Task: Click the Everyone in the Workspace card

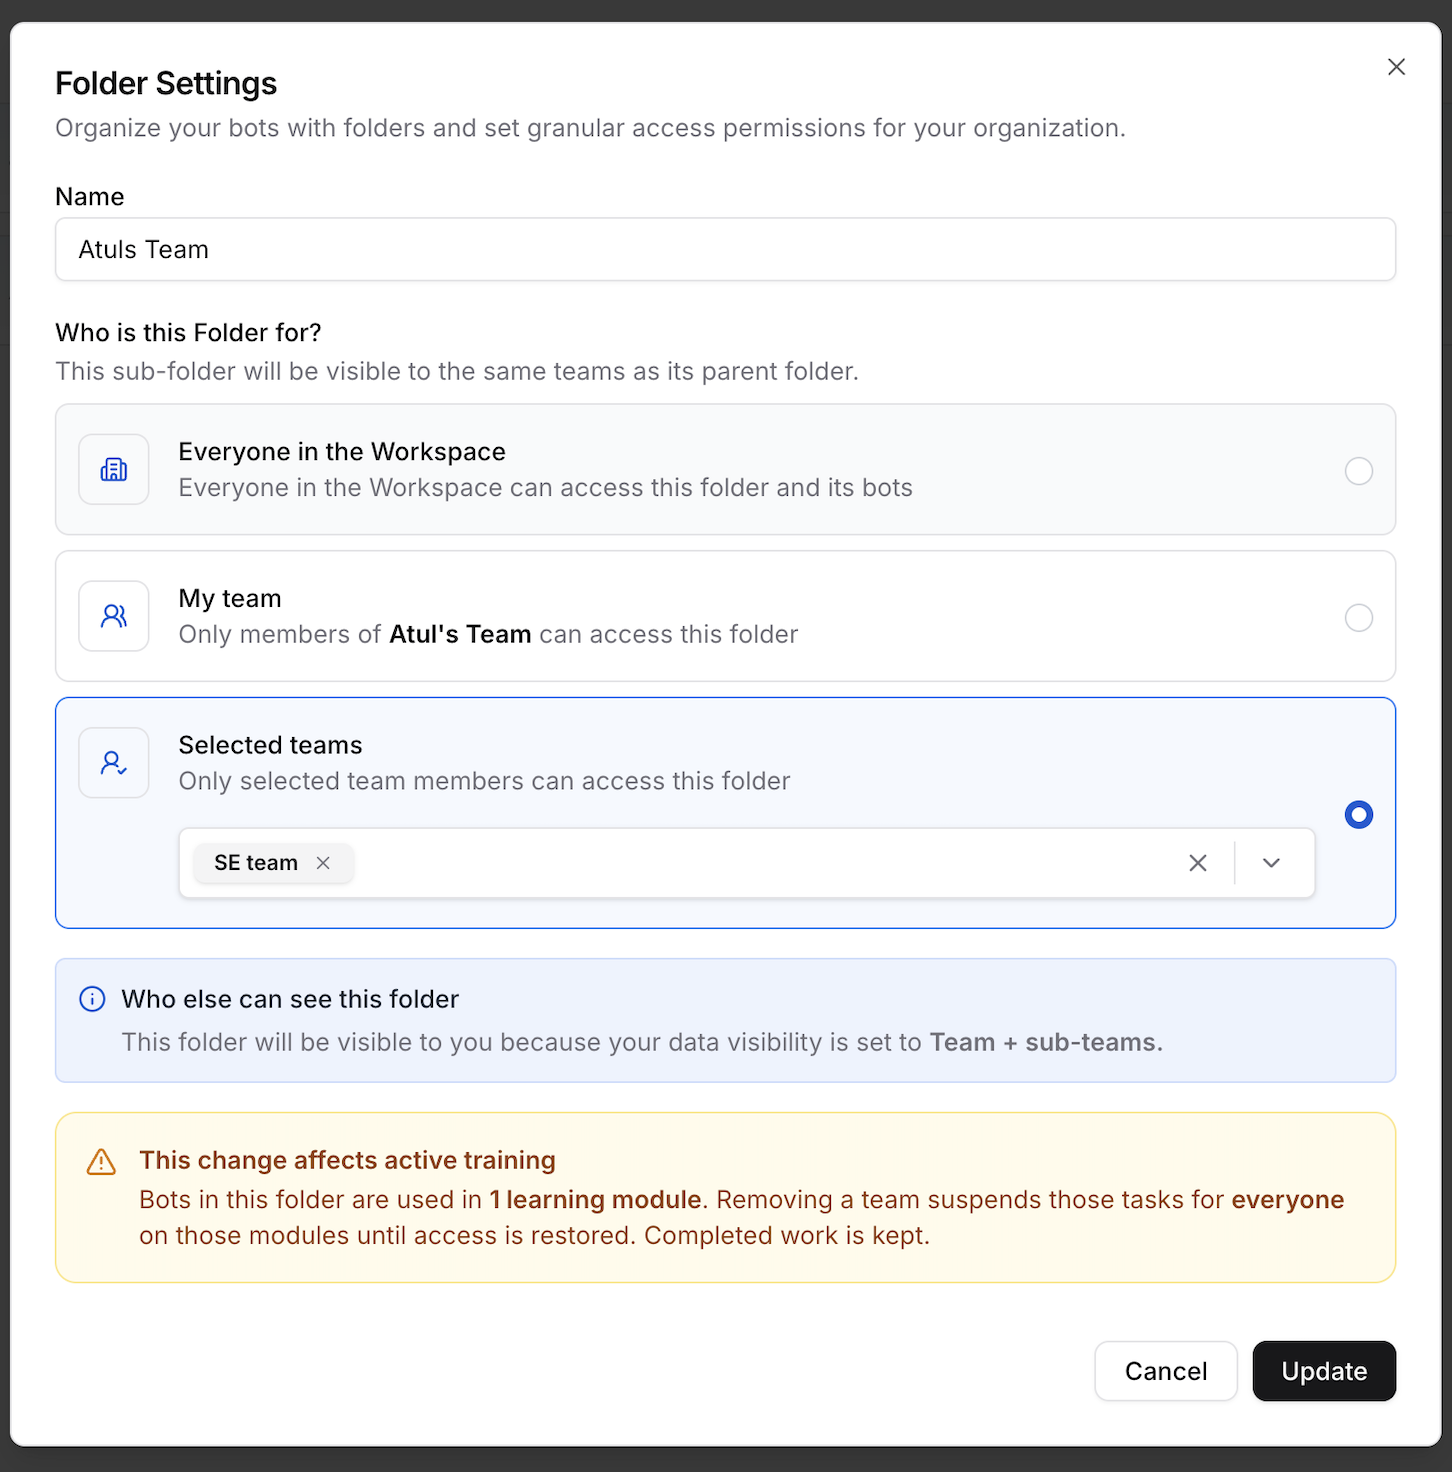Action: [725, 469]
